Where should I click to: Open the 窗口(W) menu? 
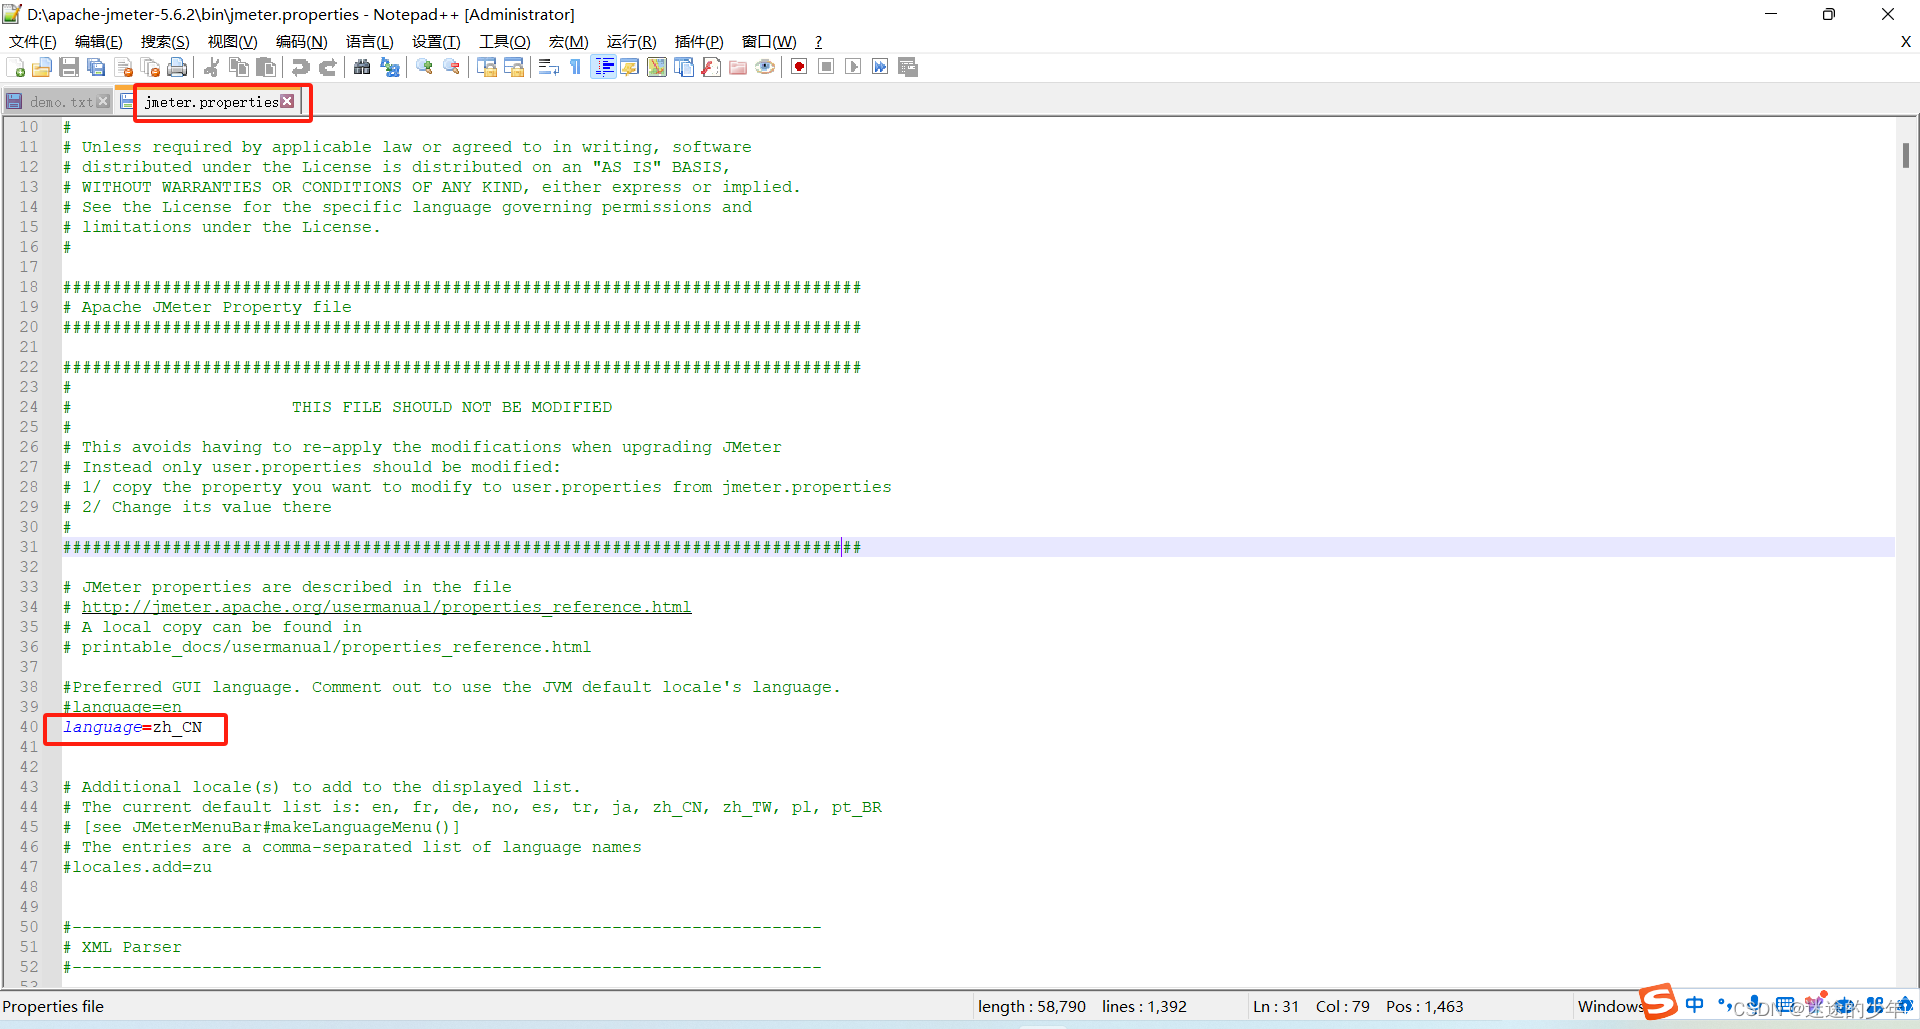point(769,41)
